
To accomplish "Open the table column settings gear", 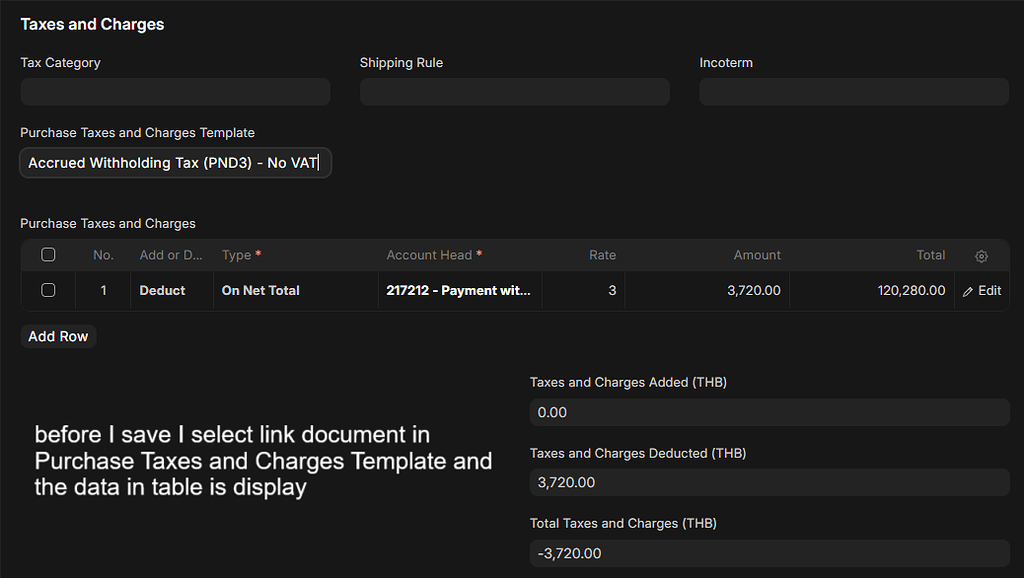I will click(x=981, y=256).
